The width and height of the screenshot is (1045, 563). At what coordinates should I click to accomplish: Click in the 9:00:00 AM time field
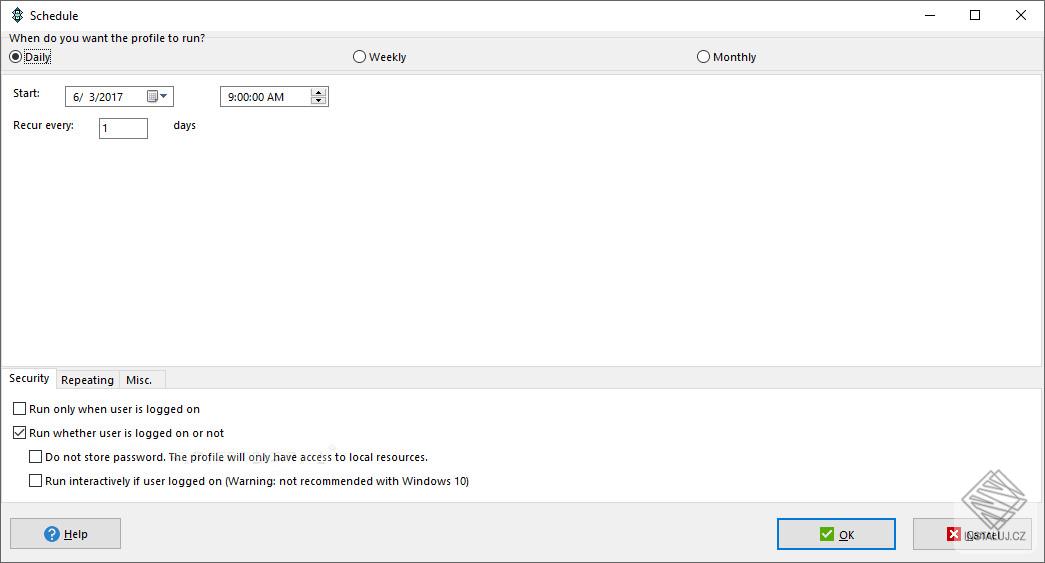pyautogui.click(x=265, y=97)
